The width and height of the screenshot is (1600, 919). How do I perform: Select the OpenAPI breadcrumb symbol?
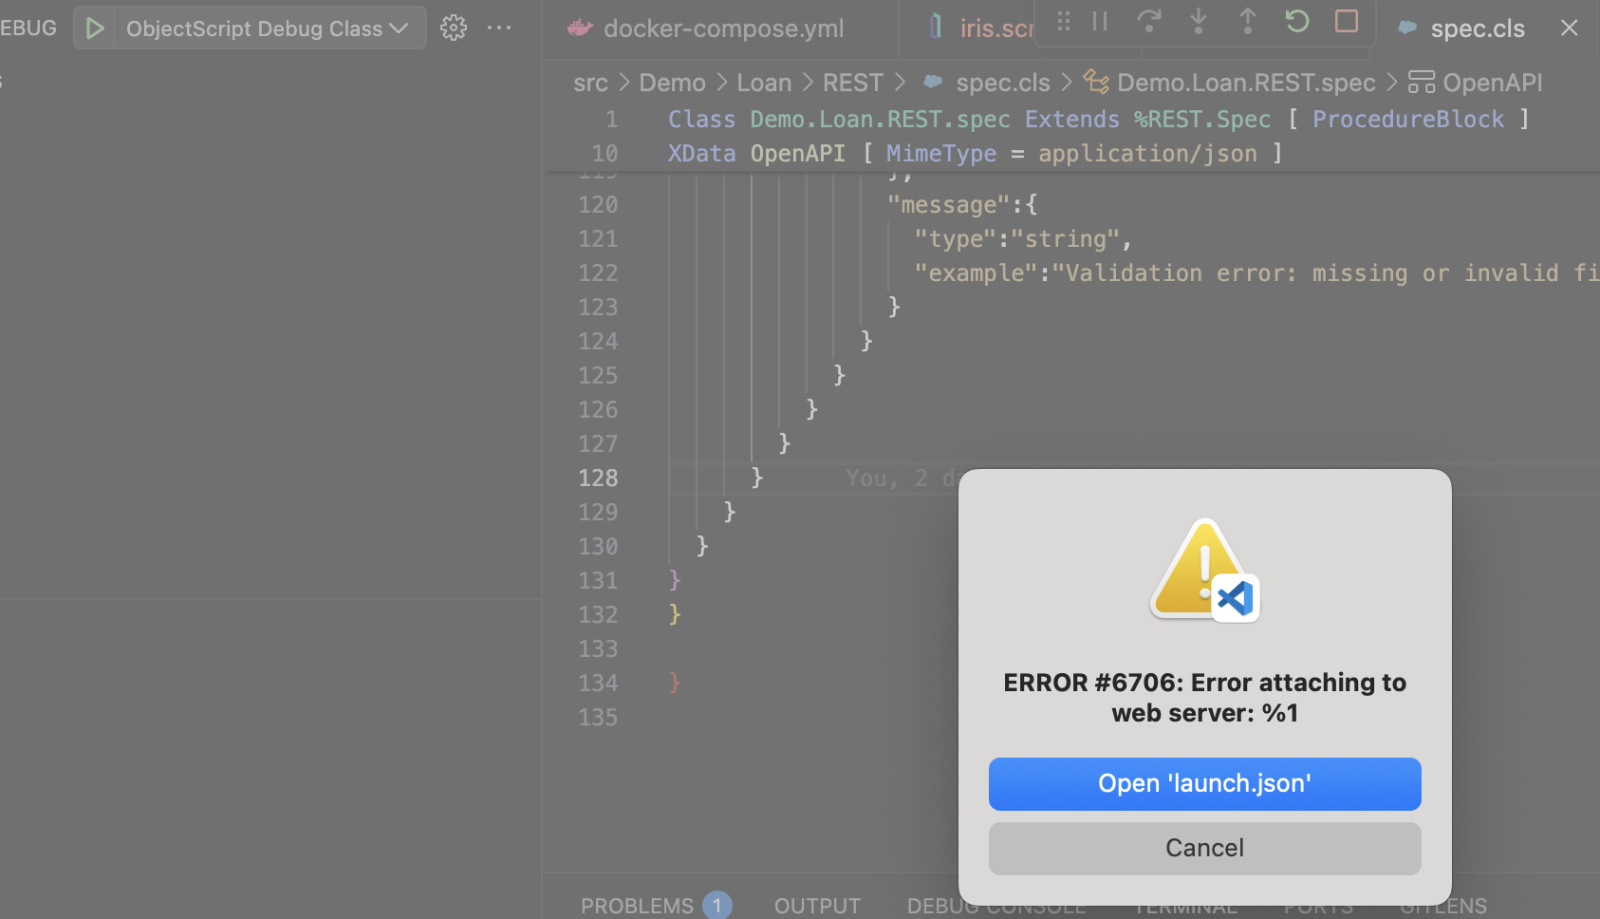click(x=1491, y=83)
